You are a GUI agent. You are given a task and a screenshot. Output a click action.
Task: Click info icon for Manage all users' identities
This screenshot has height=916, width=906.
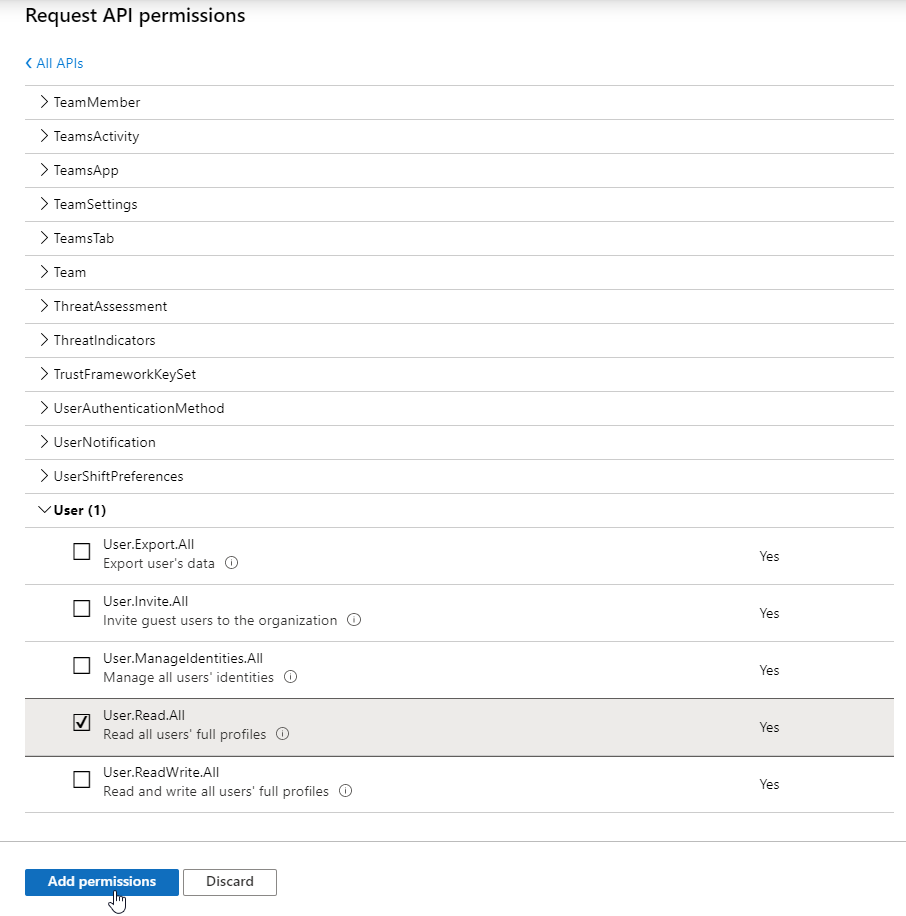pos(290,677)
